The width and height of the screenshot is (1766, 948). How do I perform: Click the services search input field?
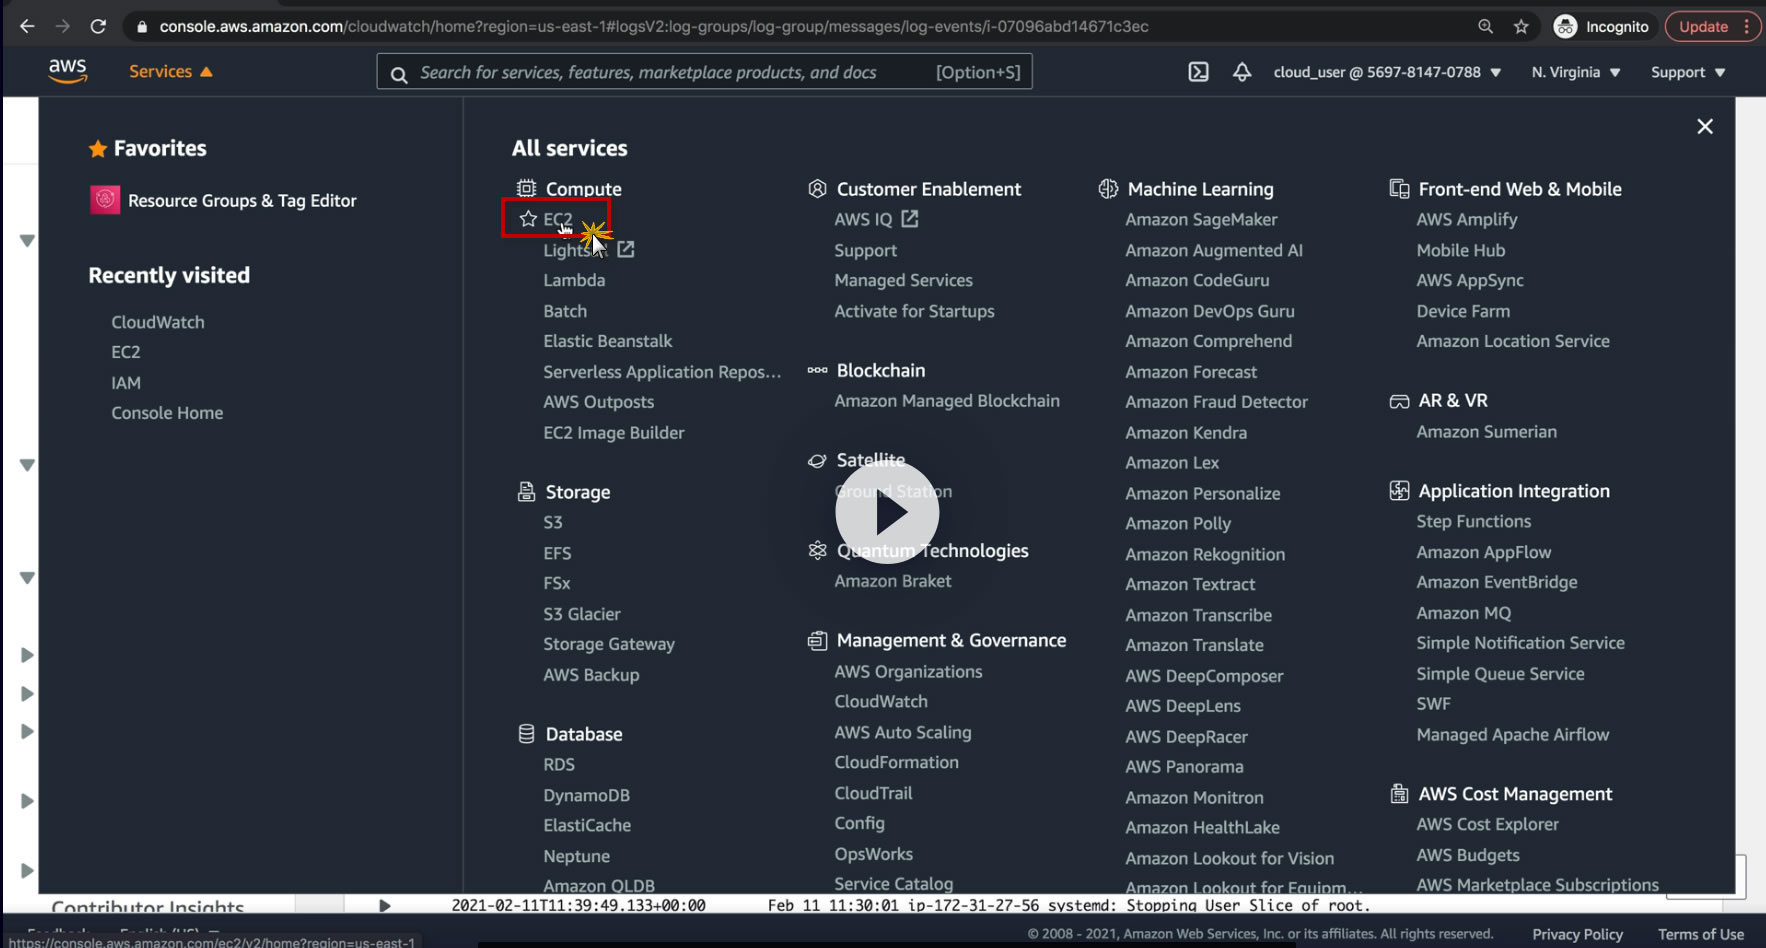(x=704, y=72)
